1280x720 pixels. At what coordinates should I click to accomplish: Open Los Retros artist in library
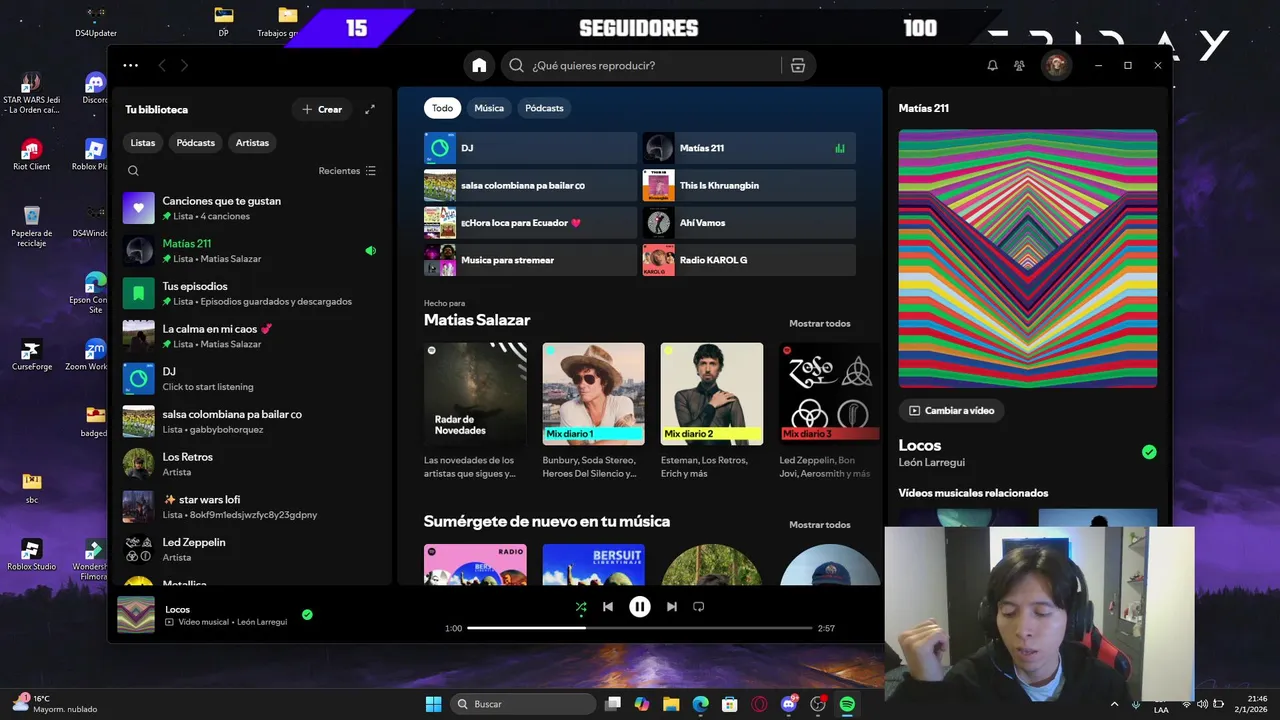point(250,464)
